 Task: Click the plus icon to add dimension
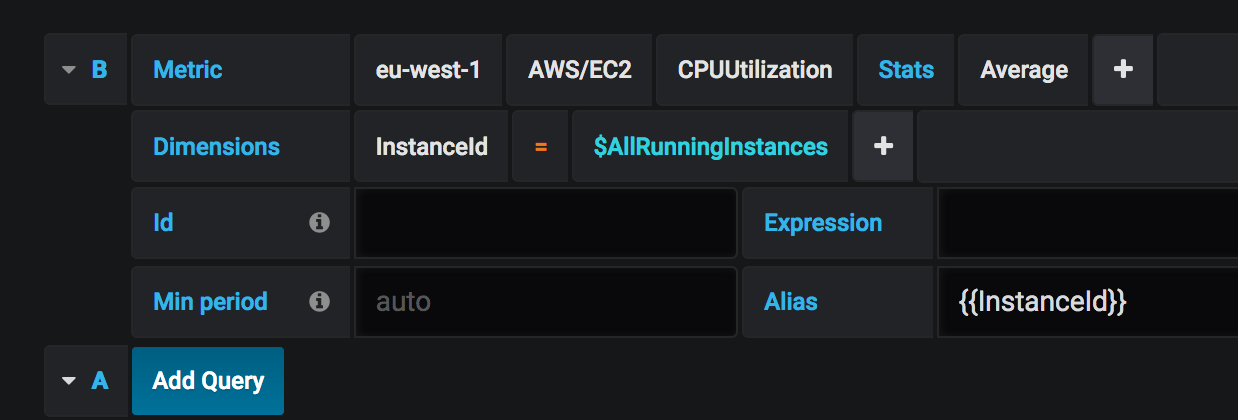coord(883,146)
